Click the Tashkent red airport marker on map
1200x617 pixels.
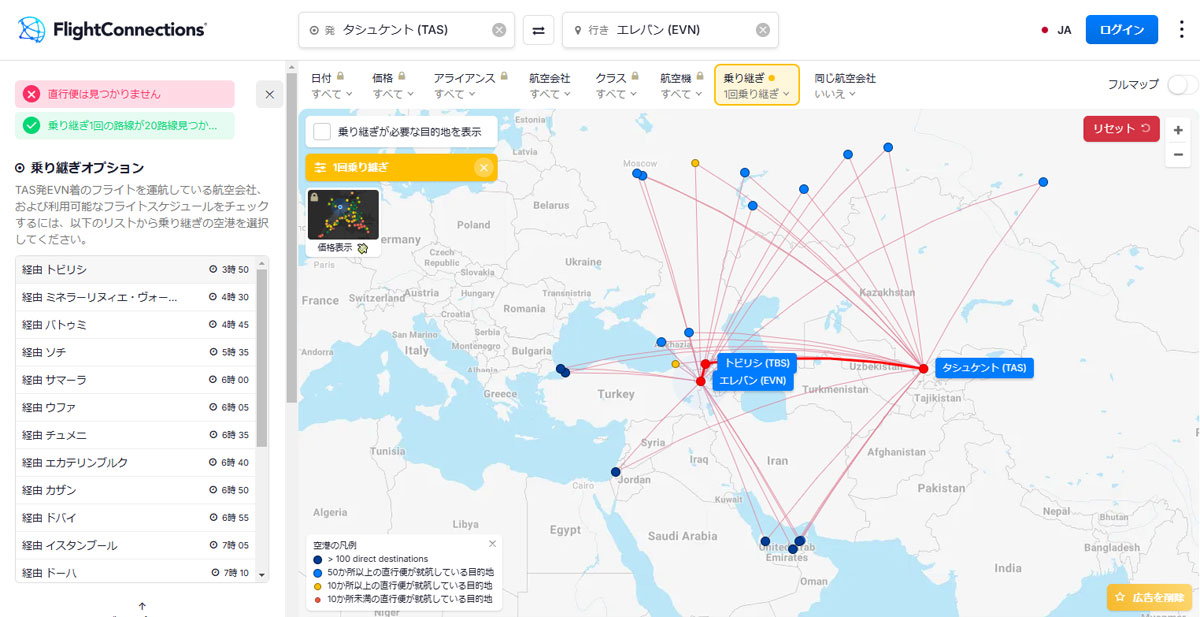(x=923, y=369)
